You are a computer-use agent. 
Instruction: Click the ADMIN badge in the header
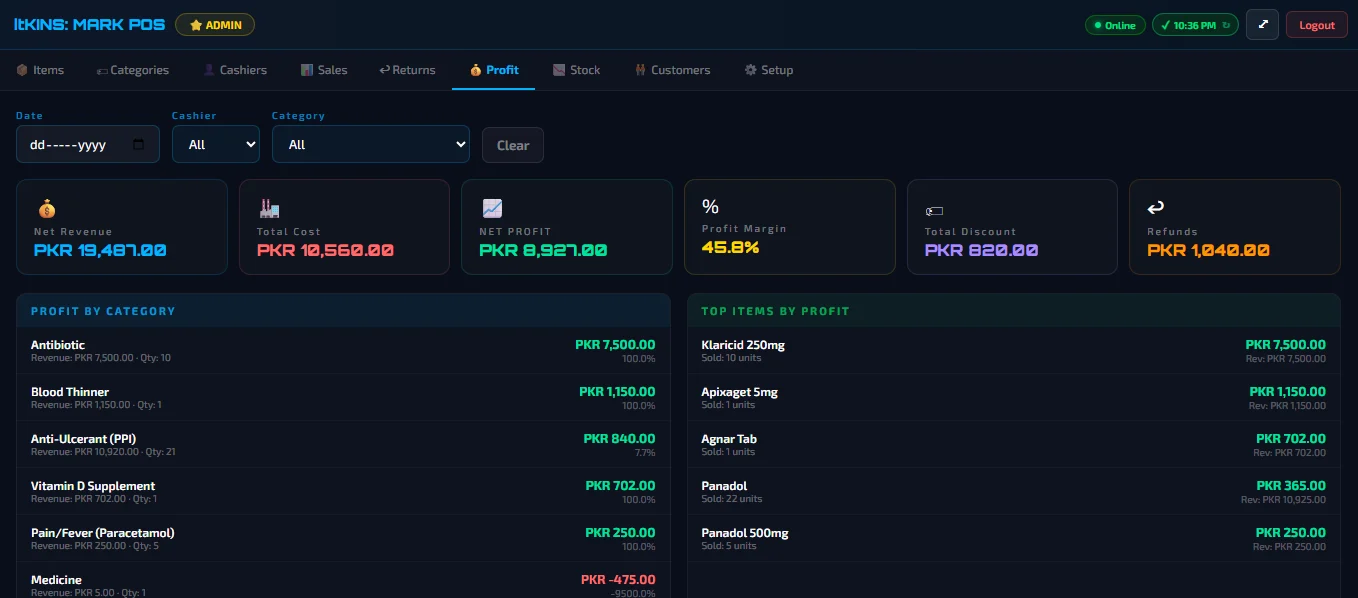coord(214,24)
